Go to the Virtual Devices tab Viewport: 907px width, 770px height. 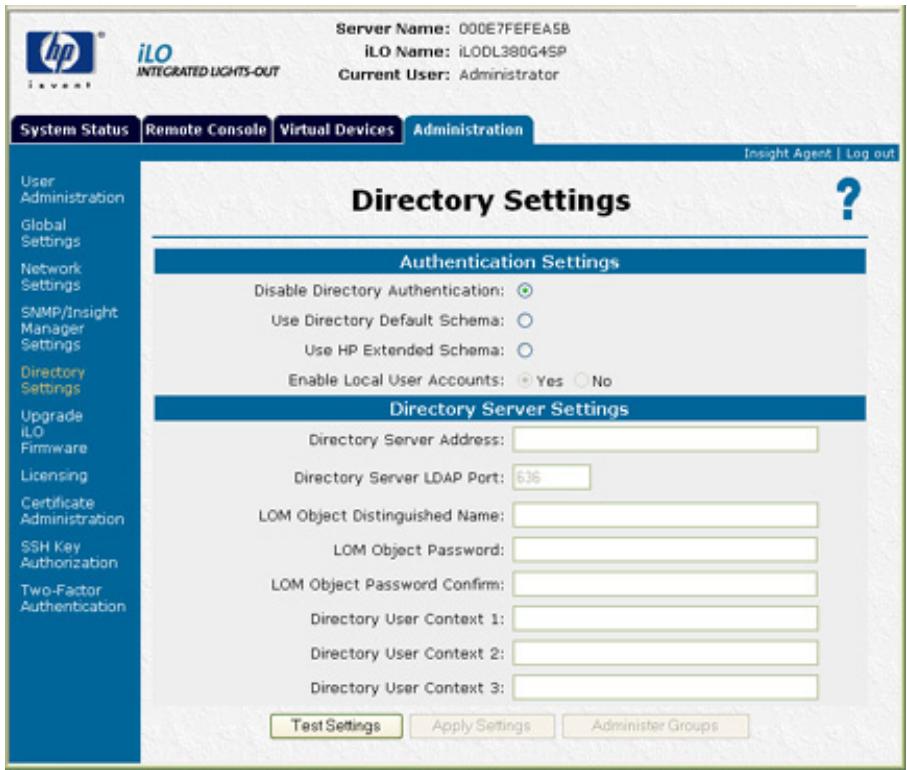point(337,130)
